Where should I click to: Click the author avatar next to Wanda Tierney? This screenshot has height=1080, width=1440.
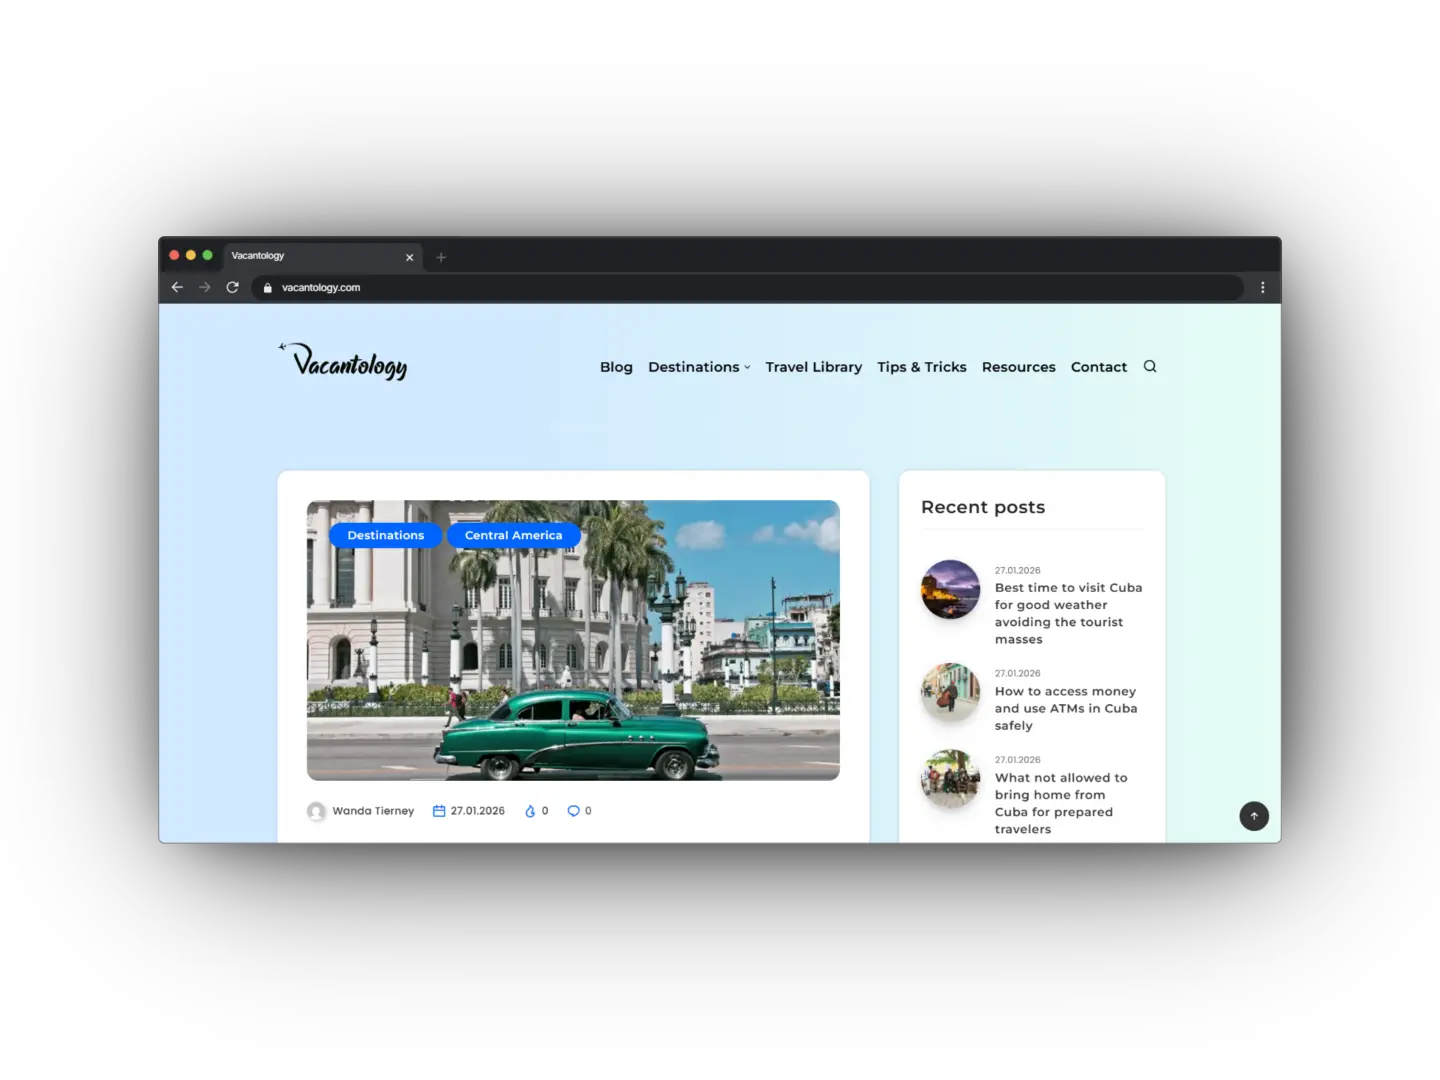[x=316, y=810]
